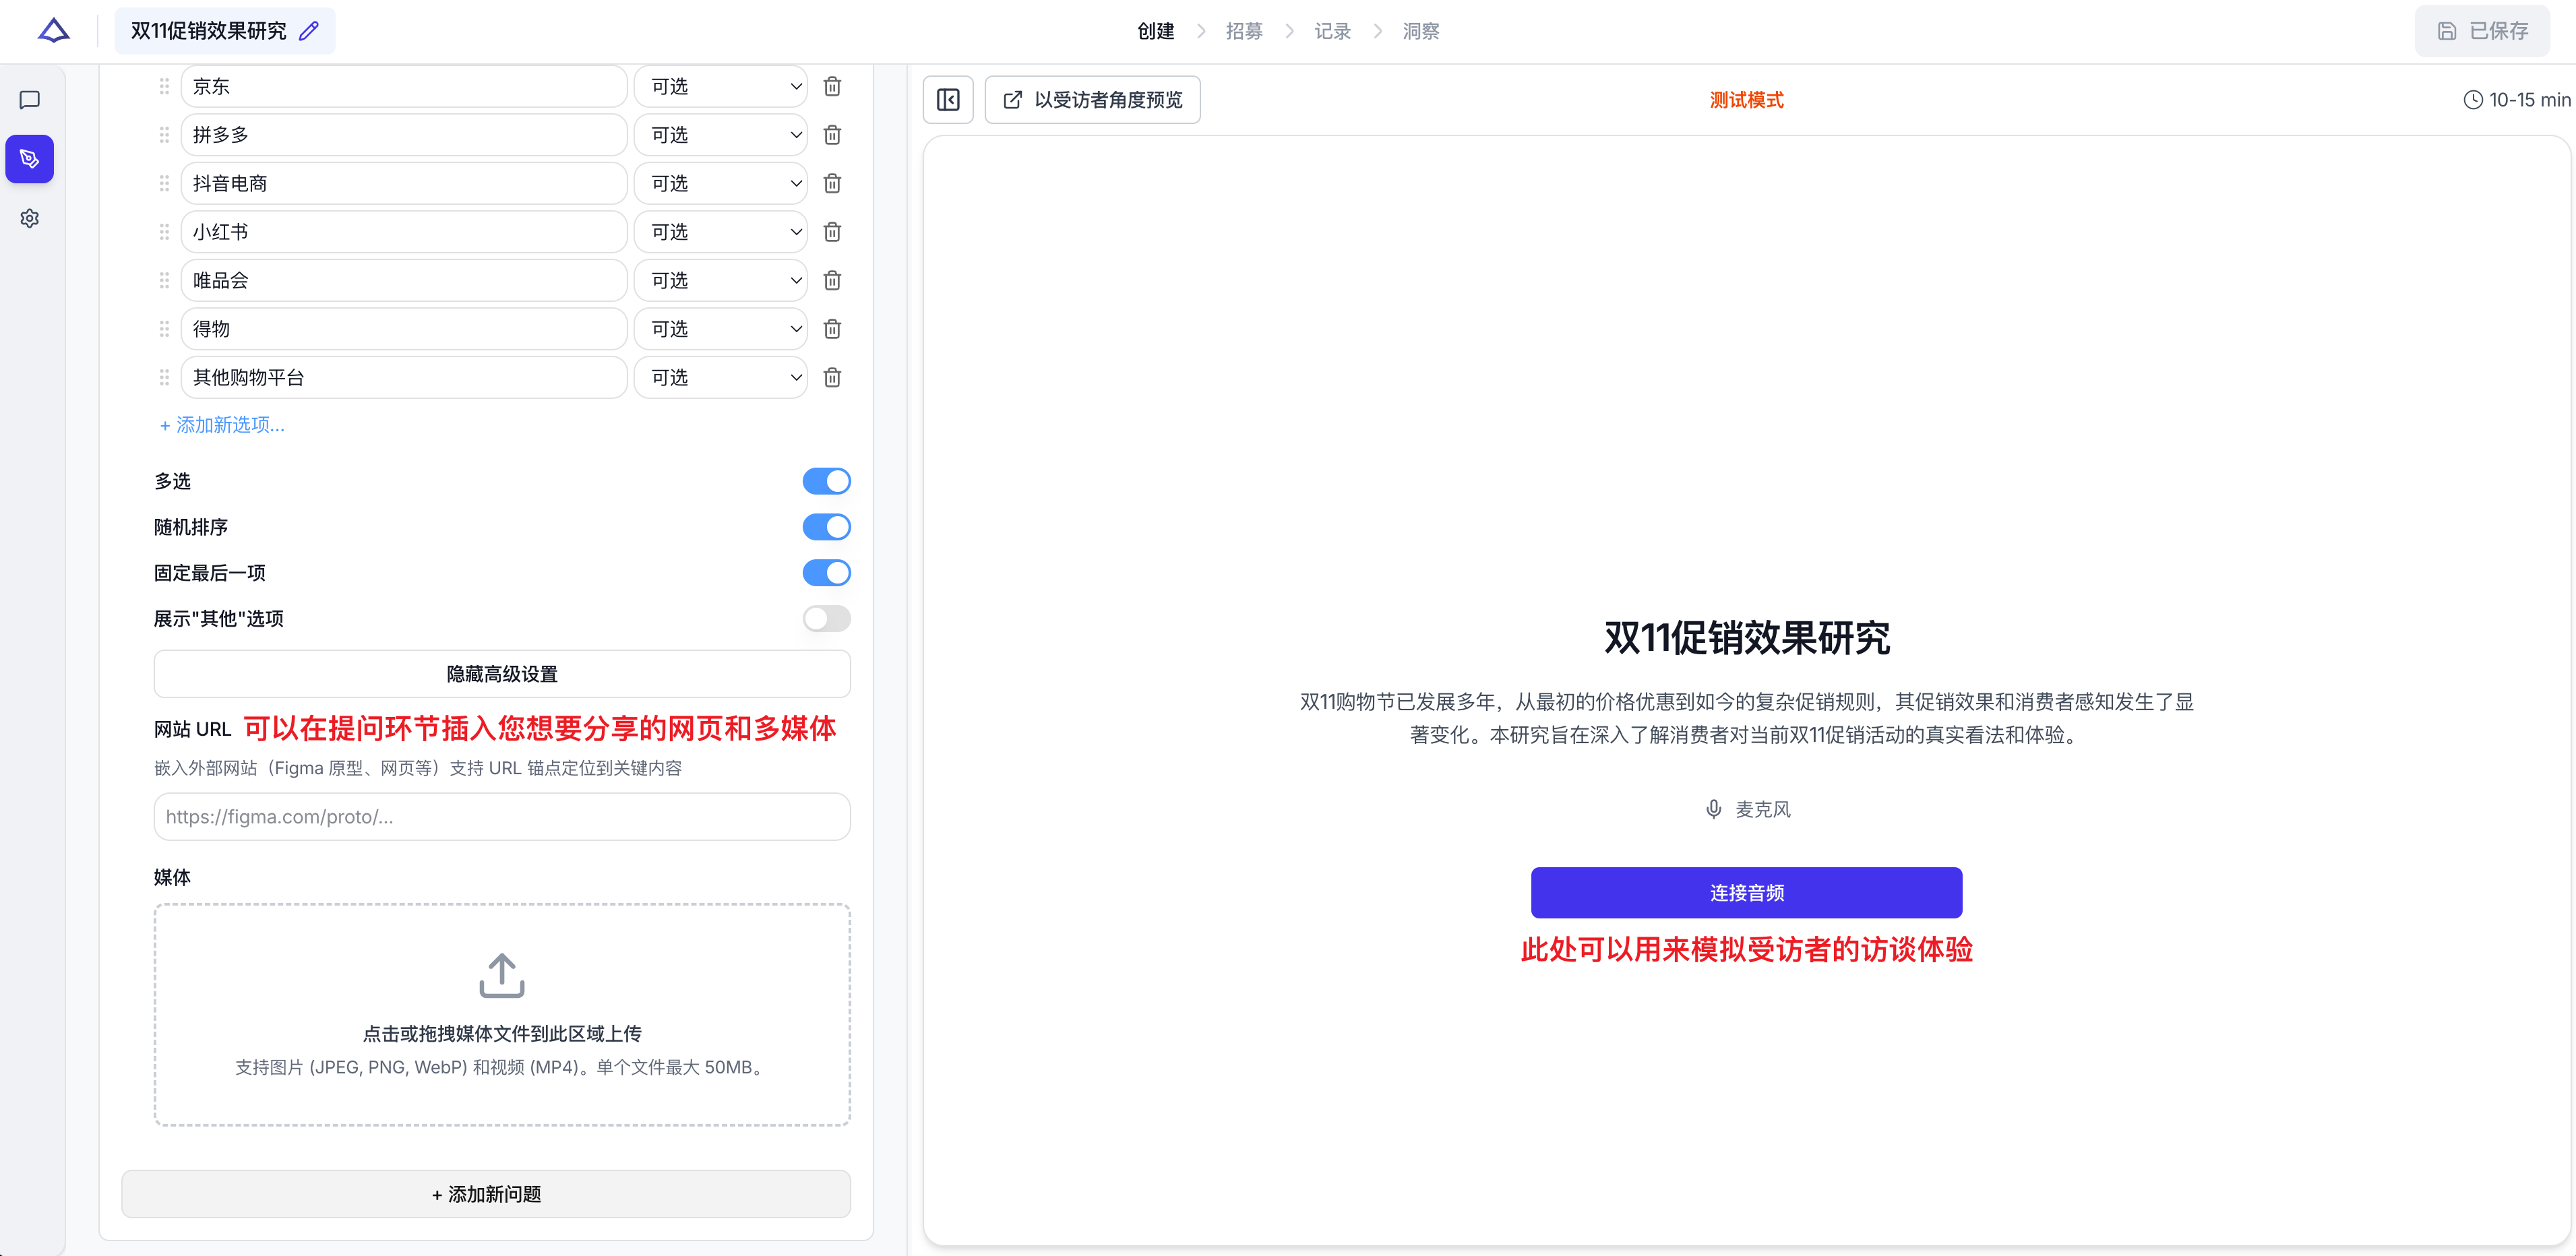Click the 麦克风 label
Screen dimensions: 2576x1256
click(1762, 809)
